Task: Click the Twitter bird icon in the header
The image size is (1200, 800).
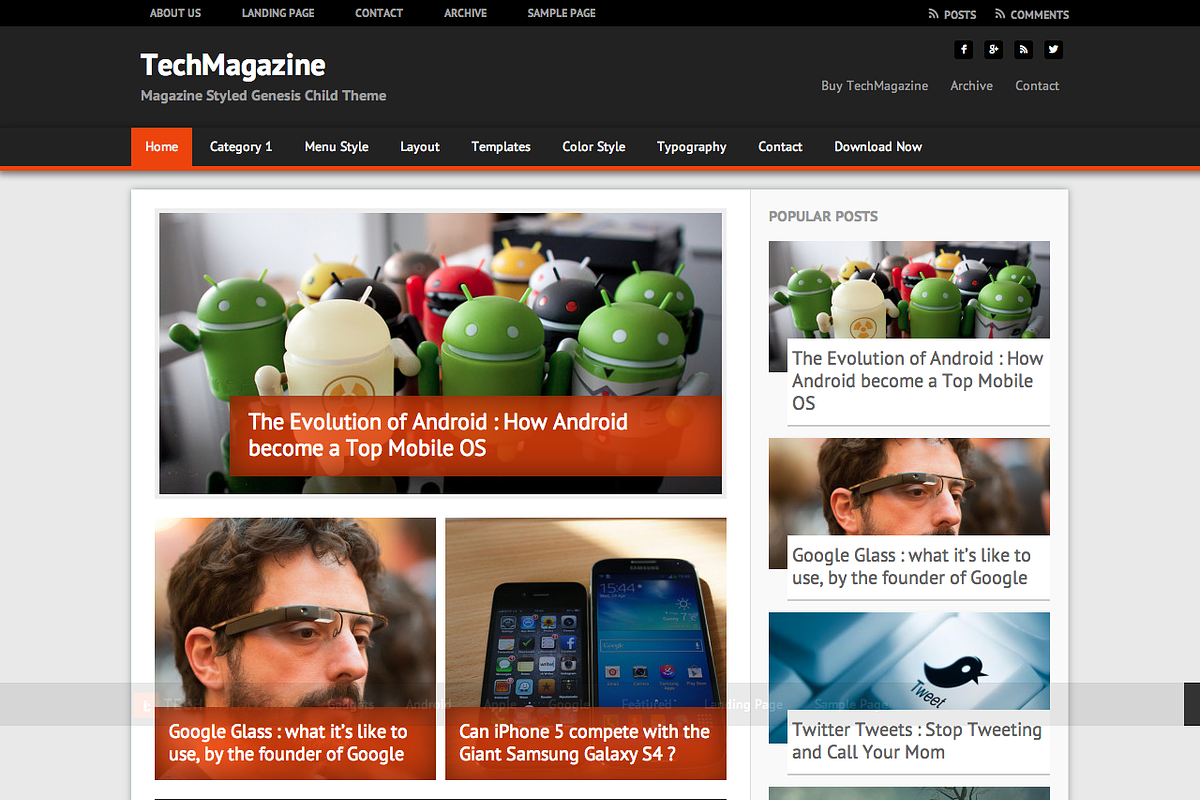Action: (1053, 49)
